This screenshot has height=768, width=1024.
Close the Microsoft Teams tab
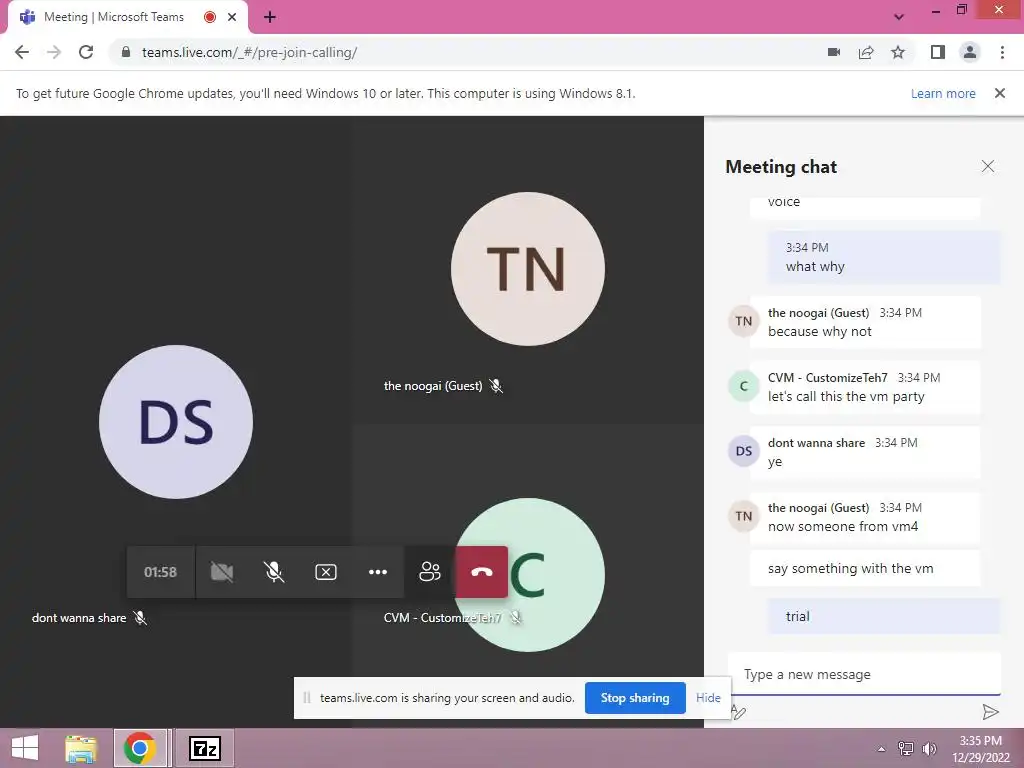(232, 17)
